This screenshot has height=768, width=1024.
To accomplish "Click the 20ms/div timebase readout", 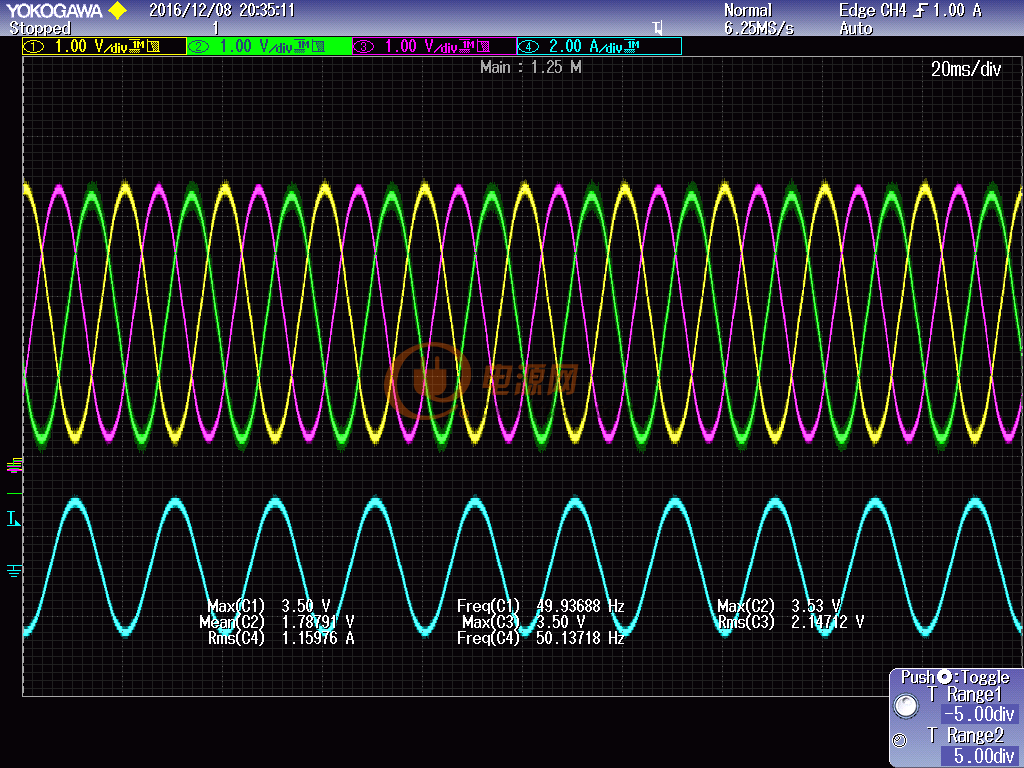I will point(966,69).
